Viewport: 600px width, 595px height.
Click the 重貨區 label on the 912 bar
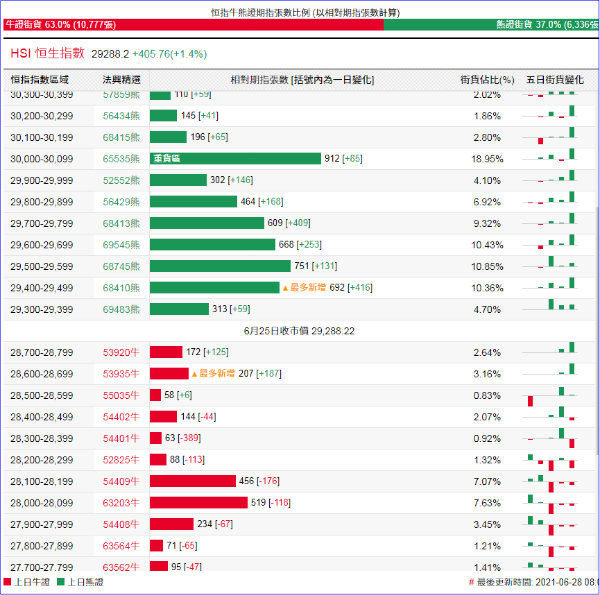coord(167,158)
